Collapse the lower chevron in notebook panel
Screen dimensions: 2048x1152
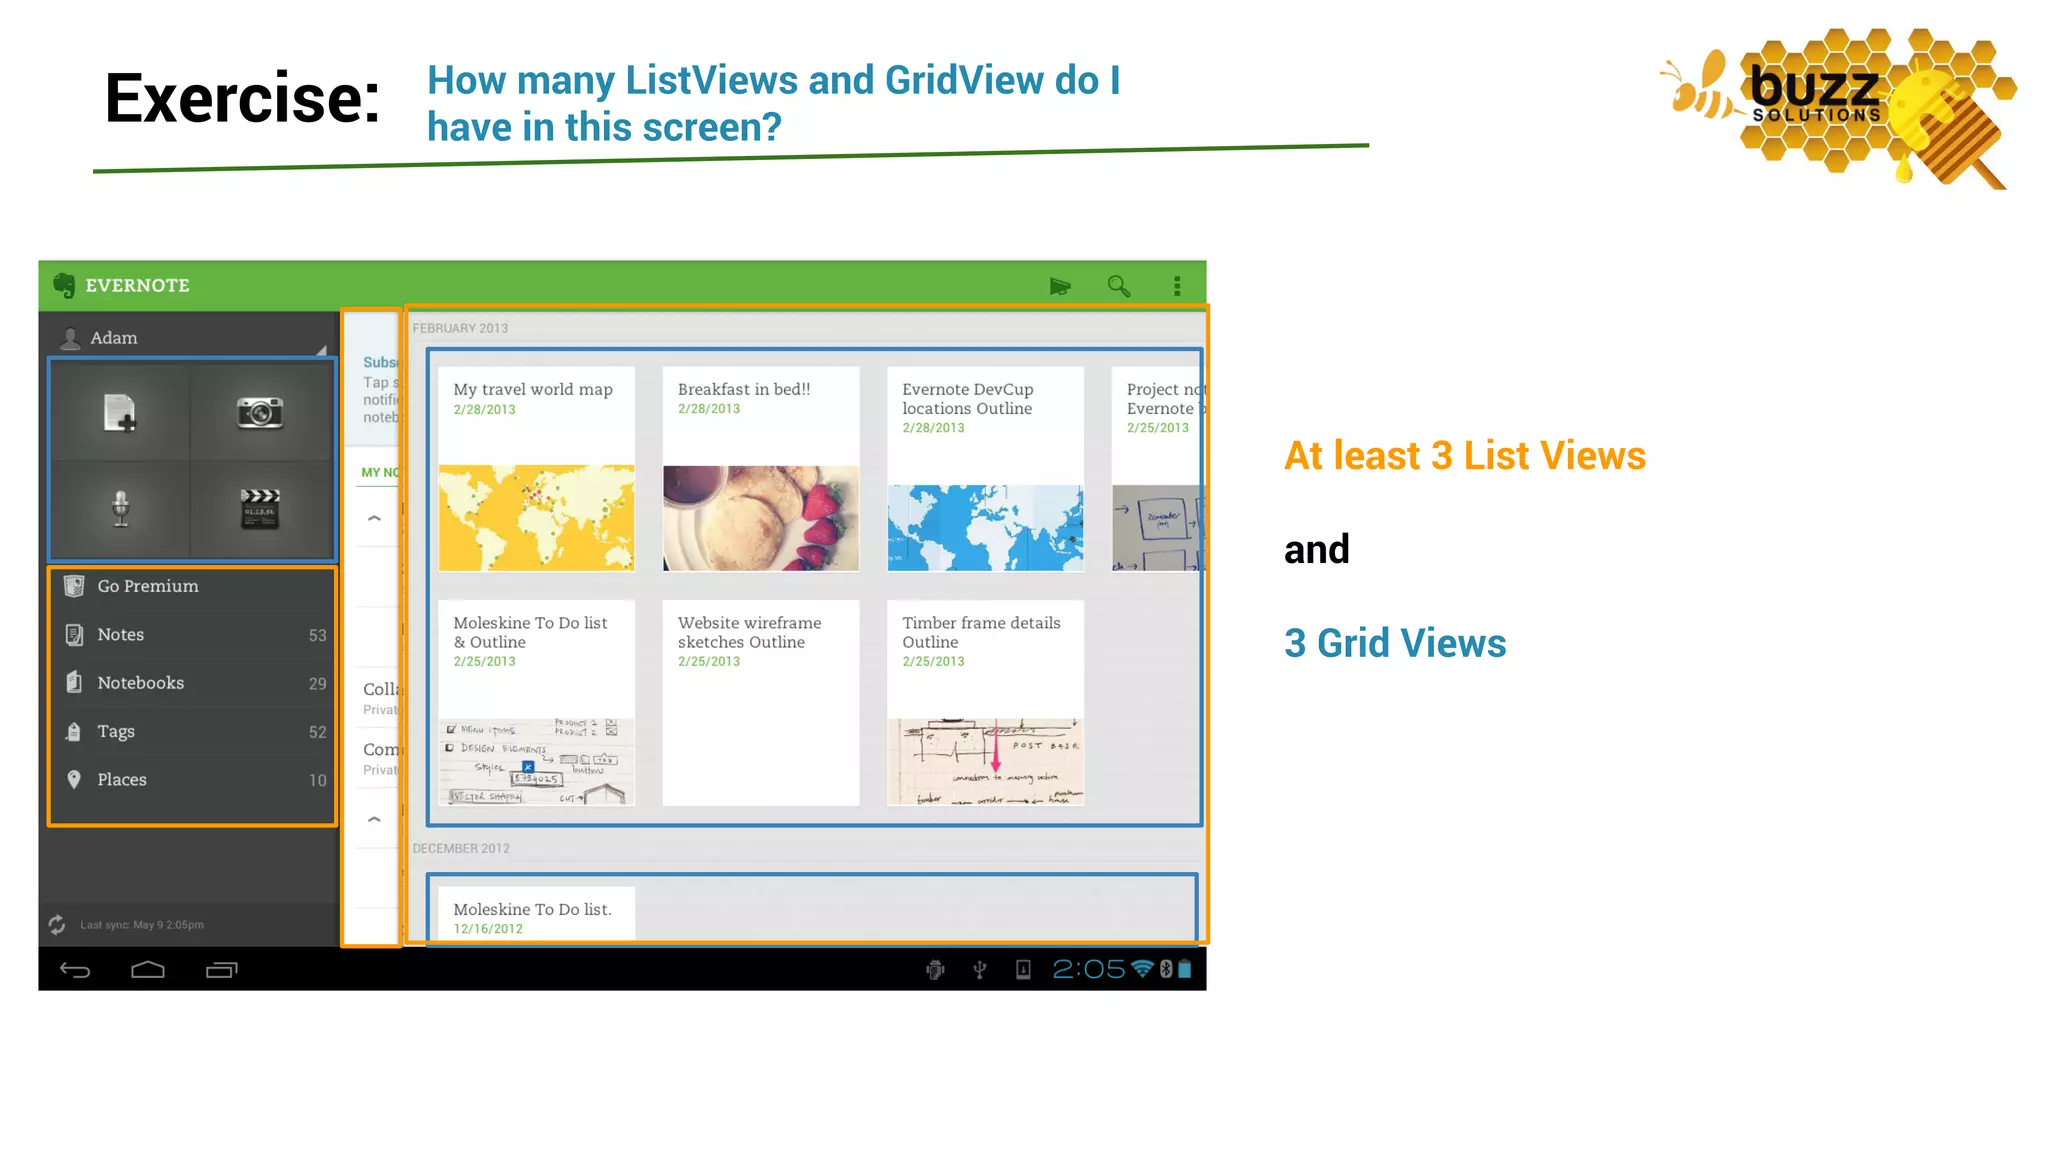[x=374, y=819]
